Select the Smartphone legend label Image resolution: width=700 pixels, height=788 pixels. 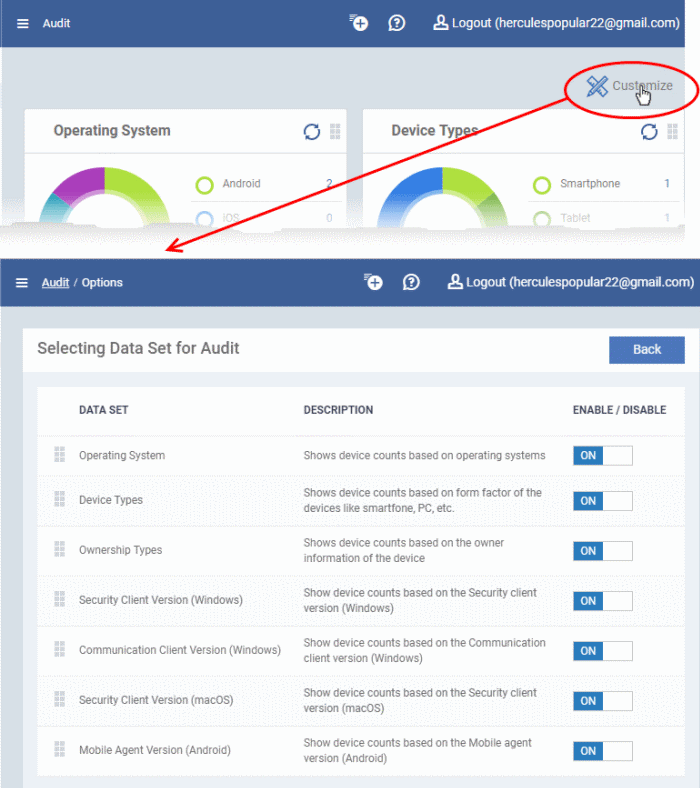590,183
